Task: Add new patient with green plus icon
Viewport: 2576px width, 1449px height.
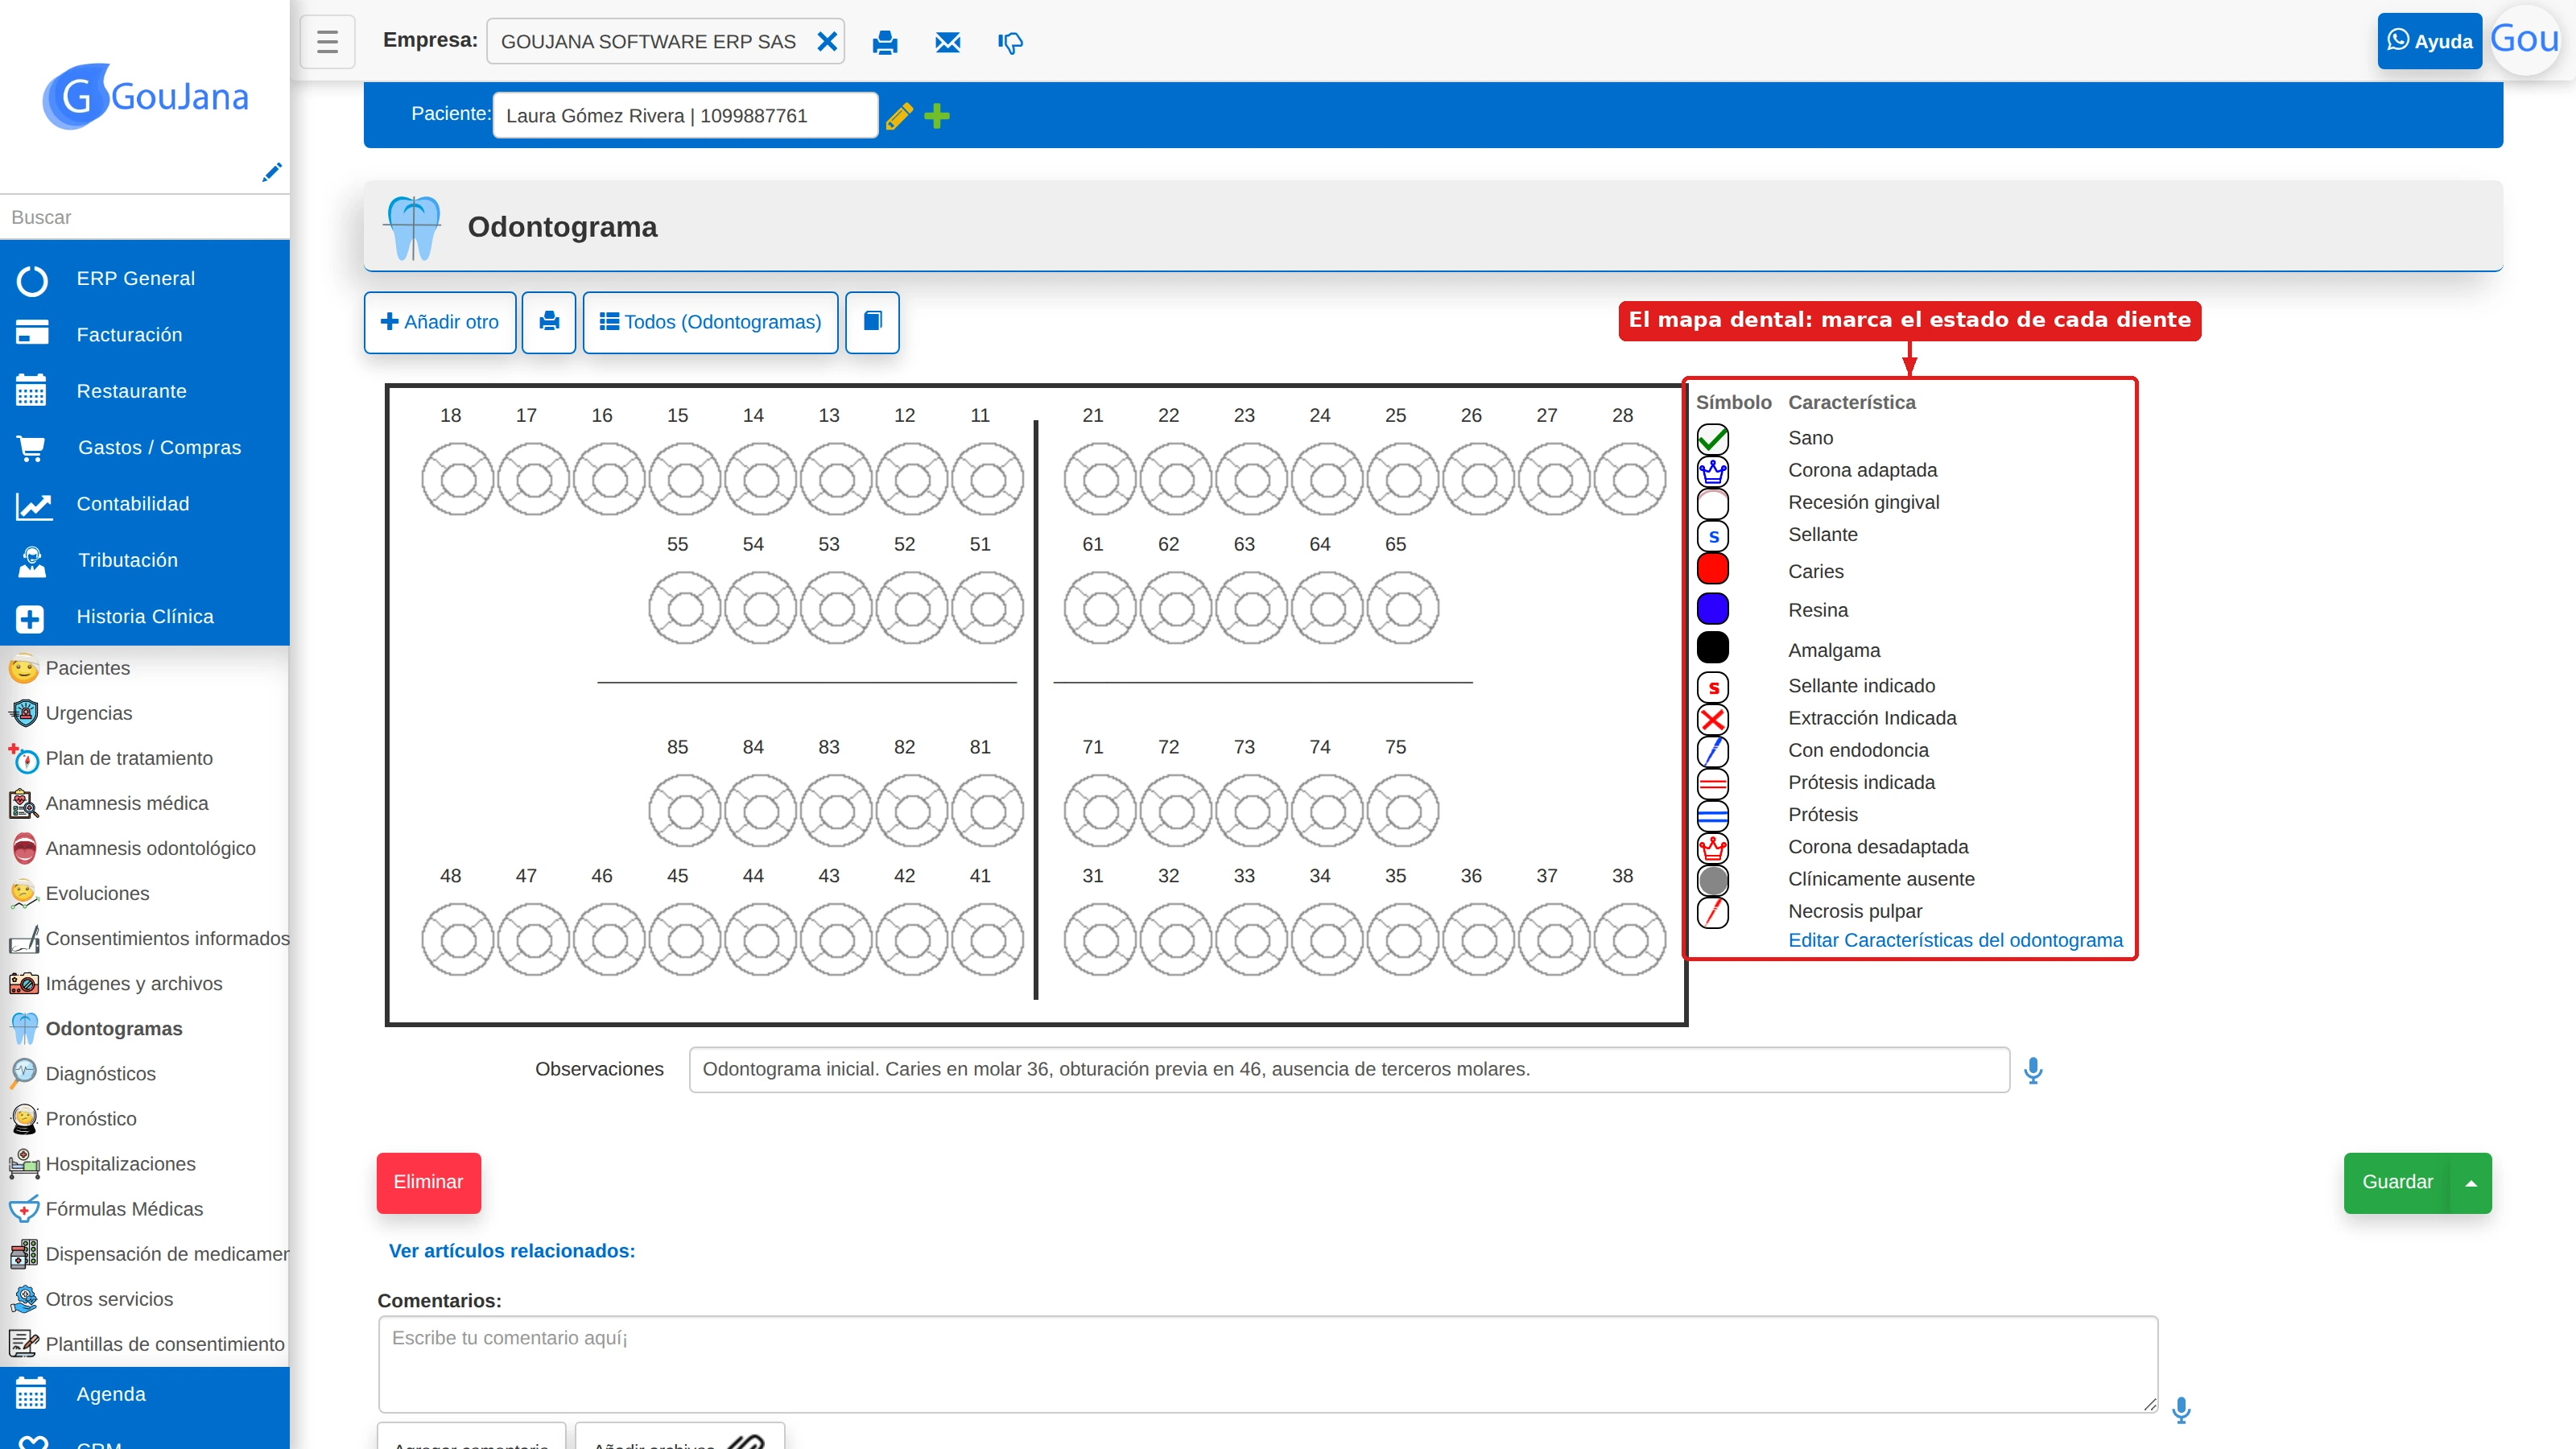Action: pos(937,116)
